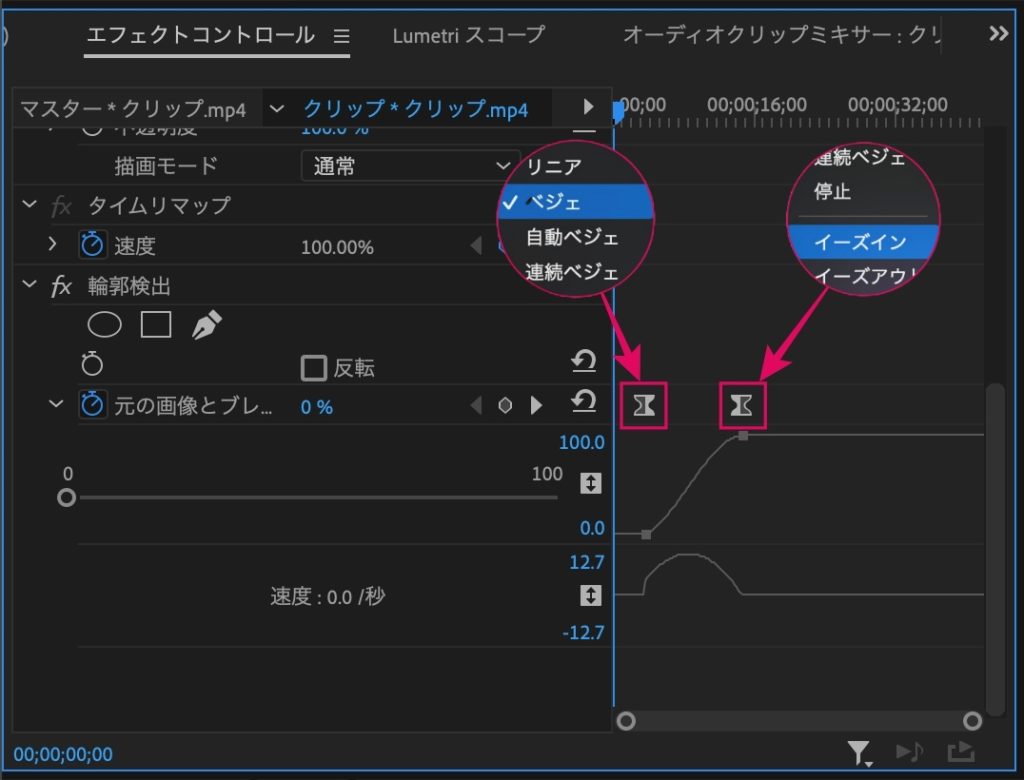1024x780 pixels.
Task: Create an ellipse mask
Action: (104, 325)
